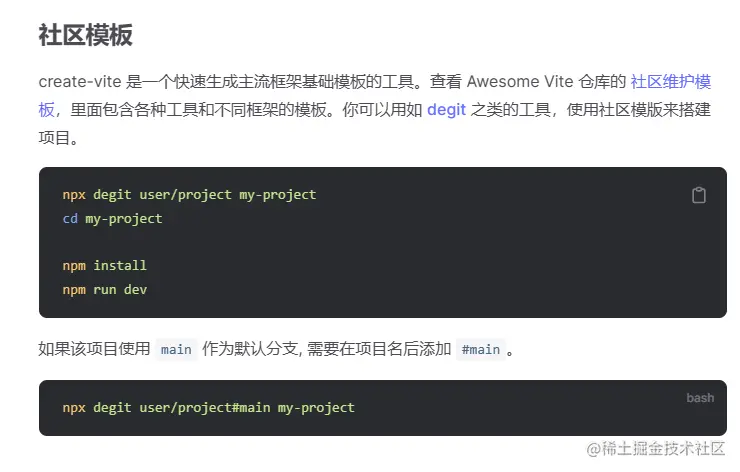Click the 'npm run dev' code line

(x=104, y=289)
